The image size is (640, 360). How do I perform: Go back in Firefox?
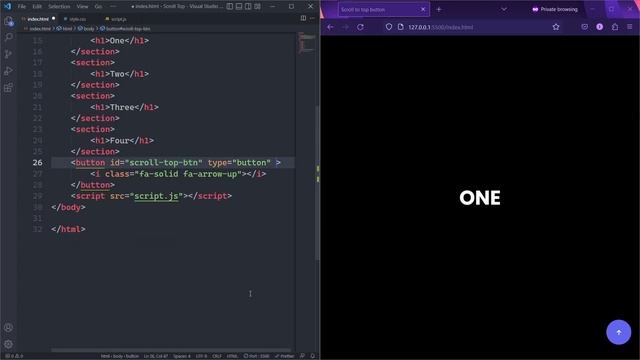pyautogui.click(x=330, y=27)
